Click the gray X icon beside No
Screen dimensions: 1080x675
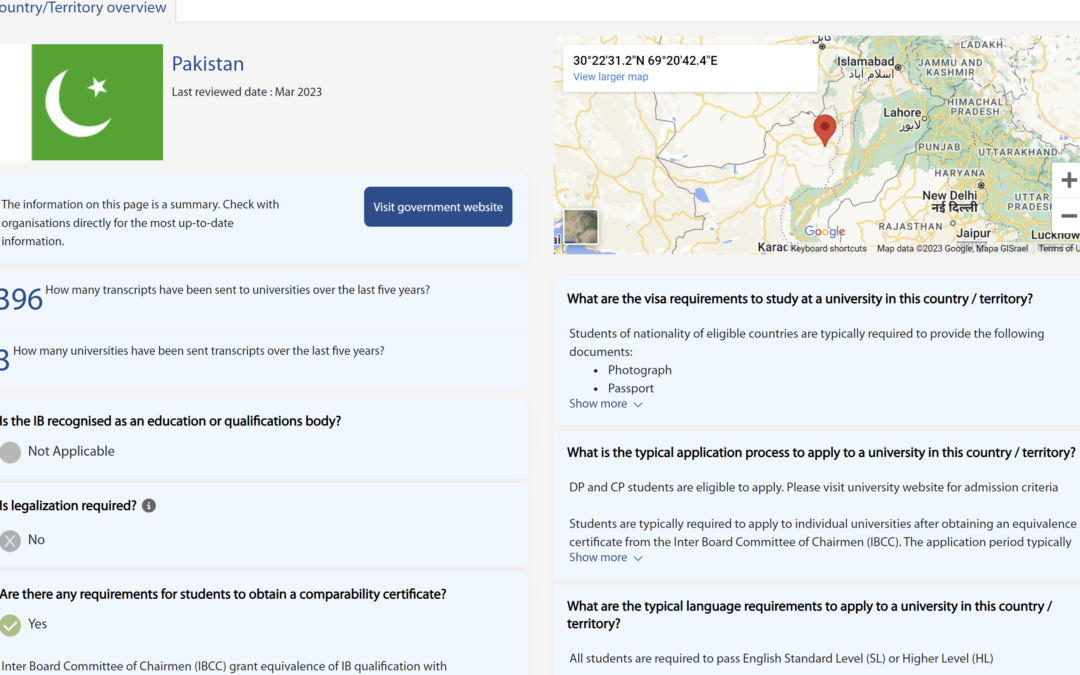coord(10,541)
